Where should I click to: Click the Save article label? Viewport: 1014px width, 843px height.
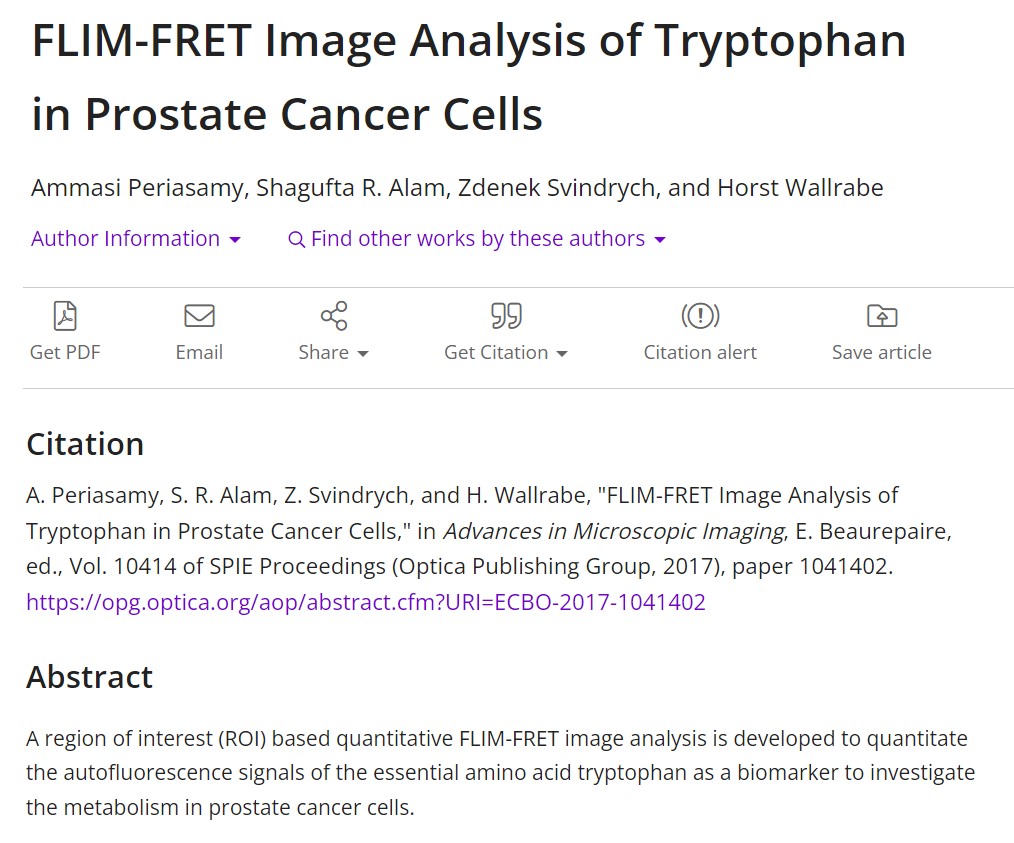pyautogui.click(x=881, y=352)
